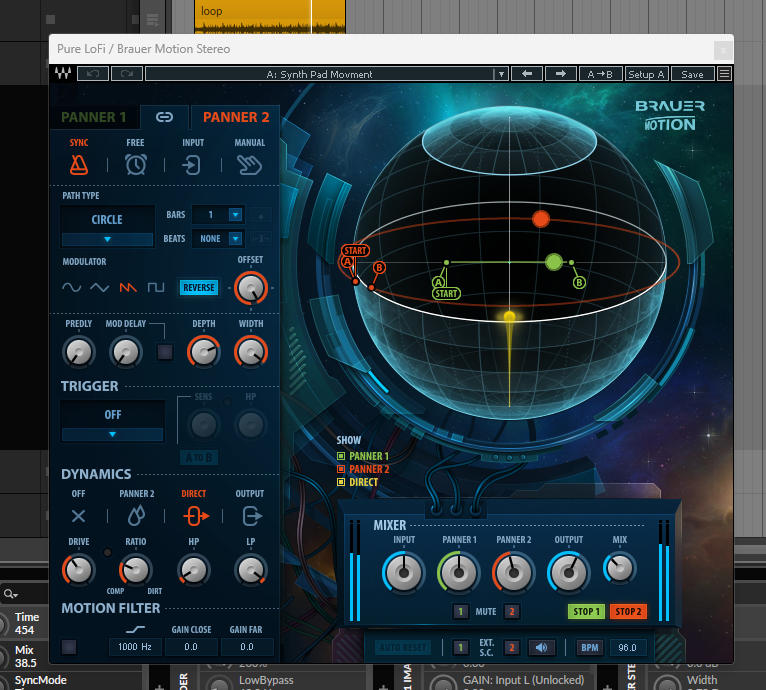Click the 96.0 BPM value field
The width and height of the screenshot is (766, 690).
(628, 647)
